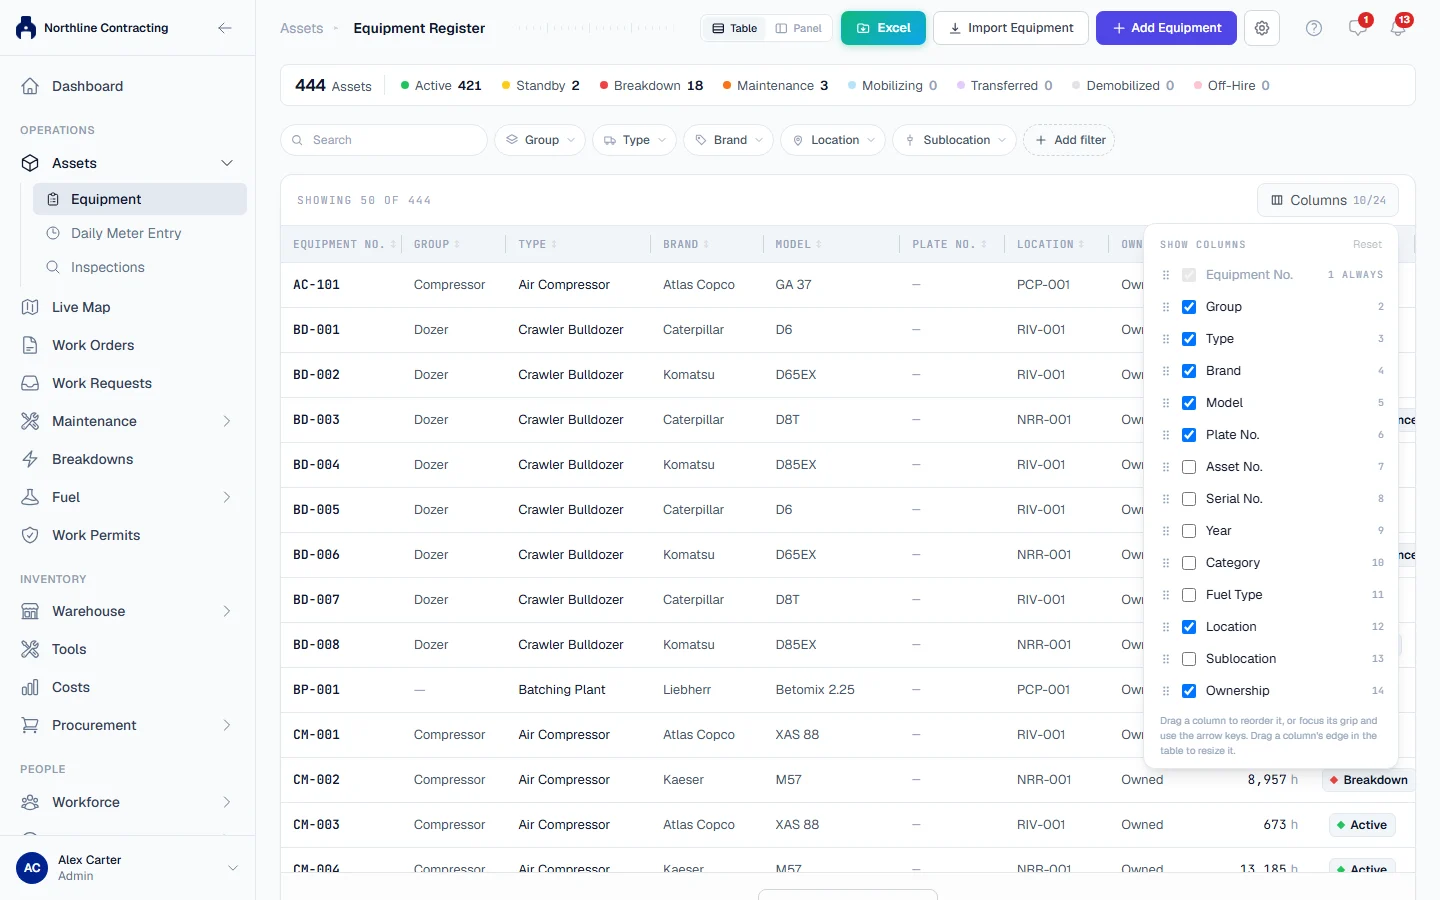This screenshot has width=1440, height=900.
Task: Check the Sublocation column checkbox
Action: [x=1189, y=659]
